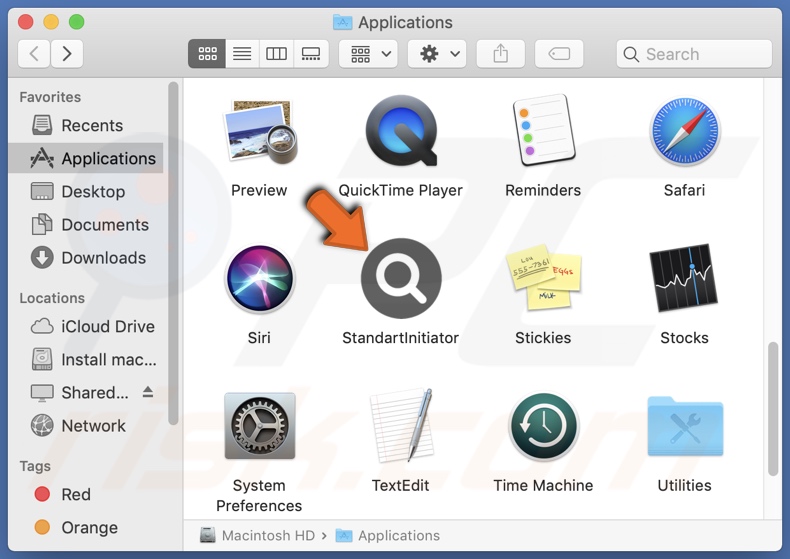
Task: Open Documents in the sidebar
Action: point(86,225)
